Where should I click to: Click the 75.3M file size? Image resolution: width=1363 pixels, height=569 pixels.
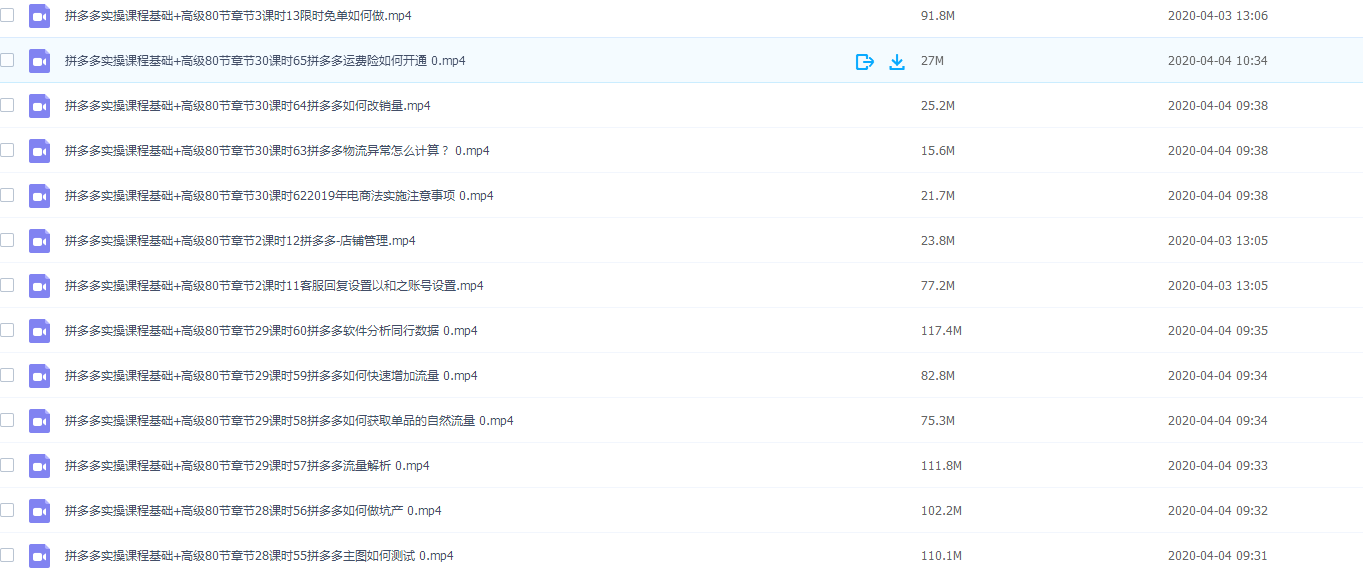coord(938,421)
